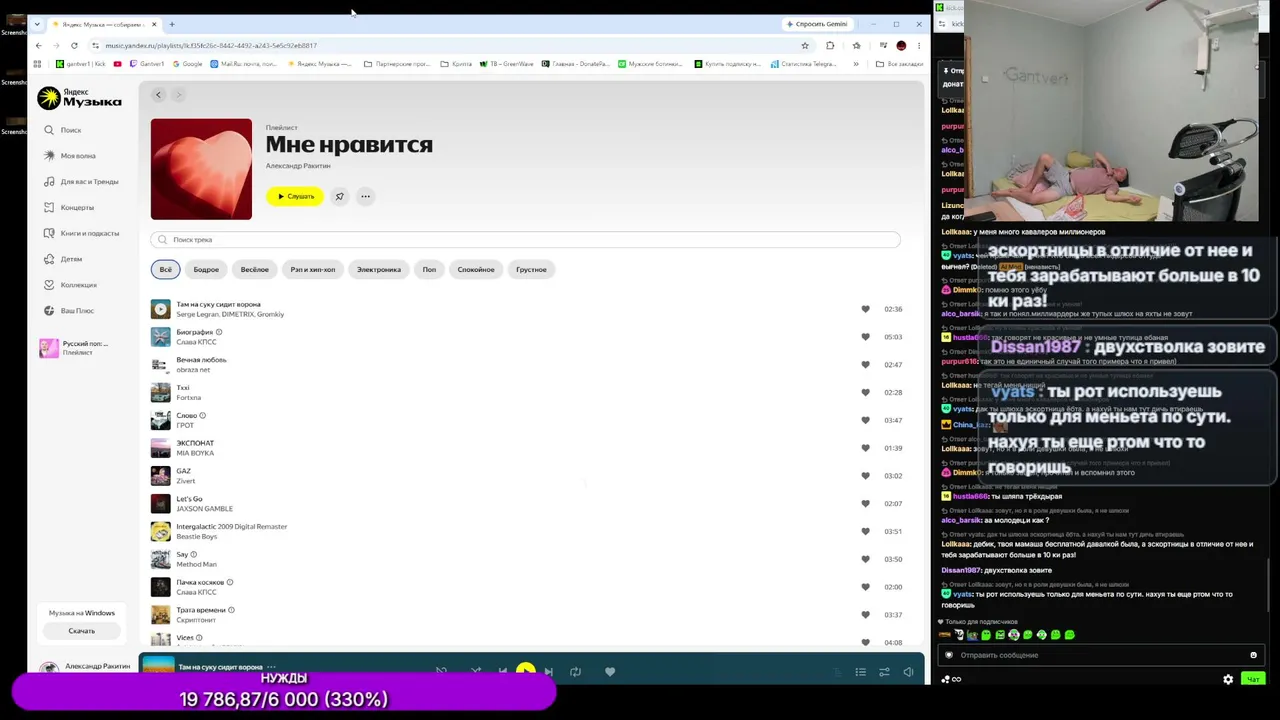The image size is (1280, 720).
Task: Filter tracks by Бодрое mood
Action: pos(206,269)
